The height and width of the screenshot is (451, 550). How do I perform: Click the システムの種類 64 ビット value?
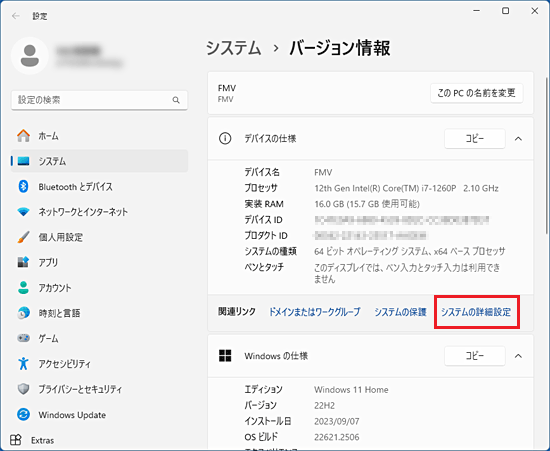tap(410, 251)
